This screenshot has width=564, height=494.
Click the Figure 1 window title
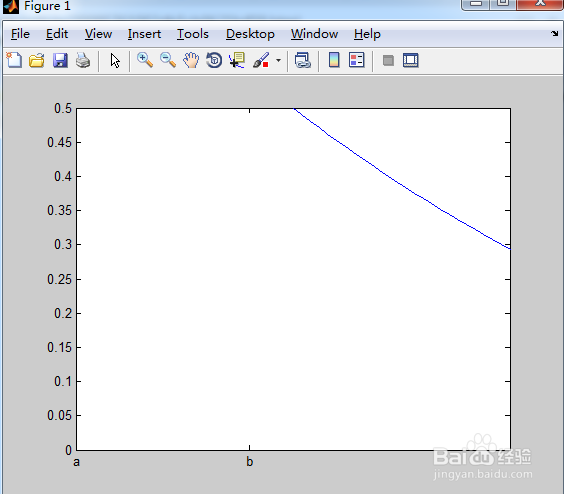pyautogui.click(x=47, y=6)
